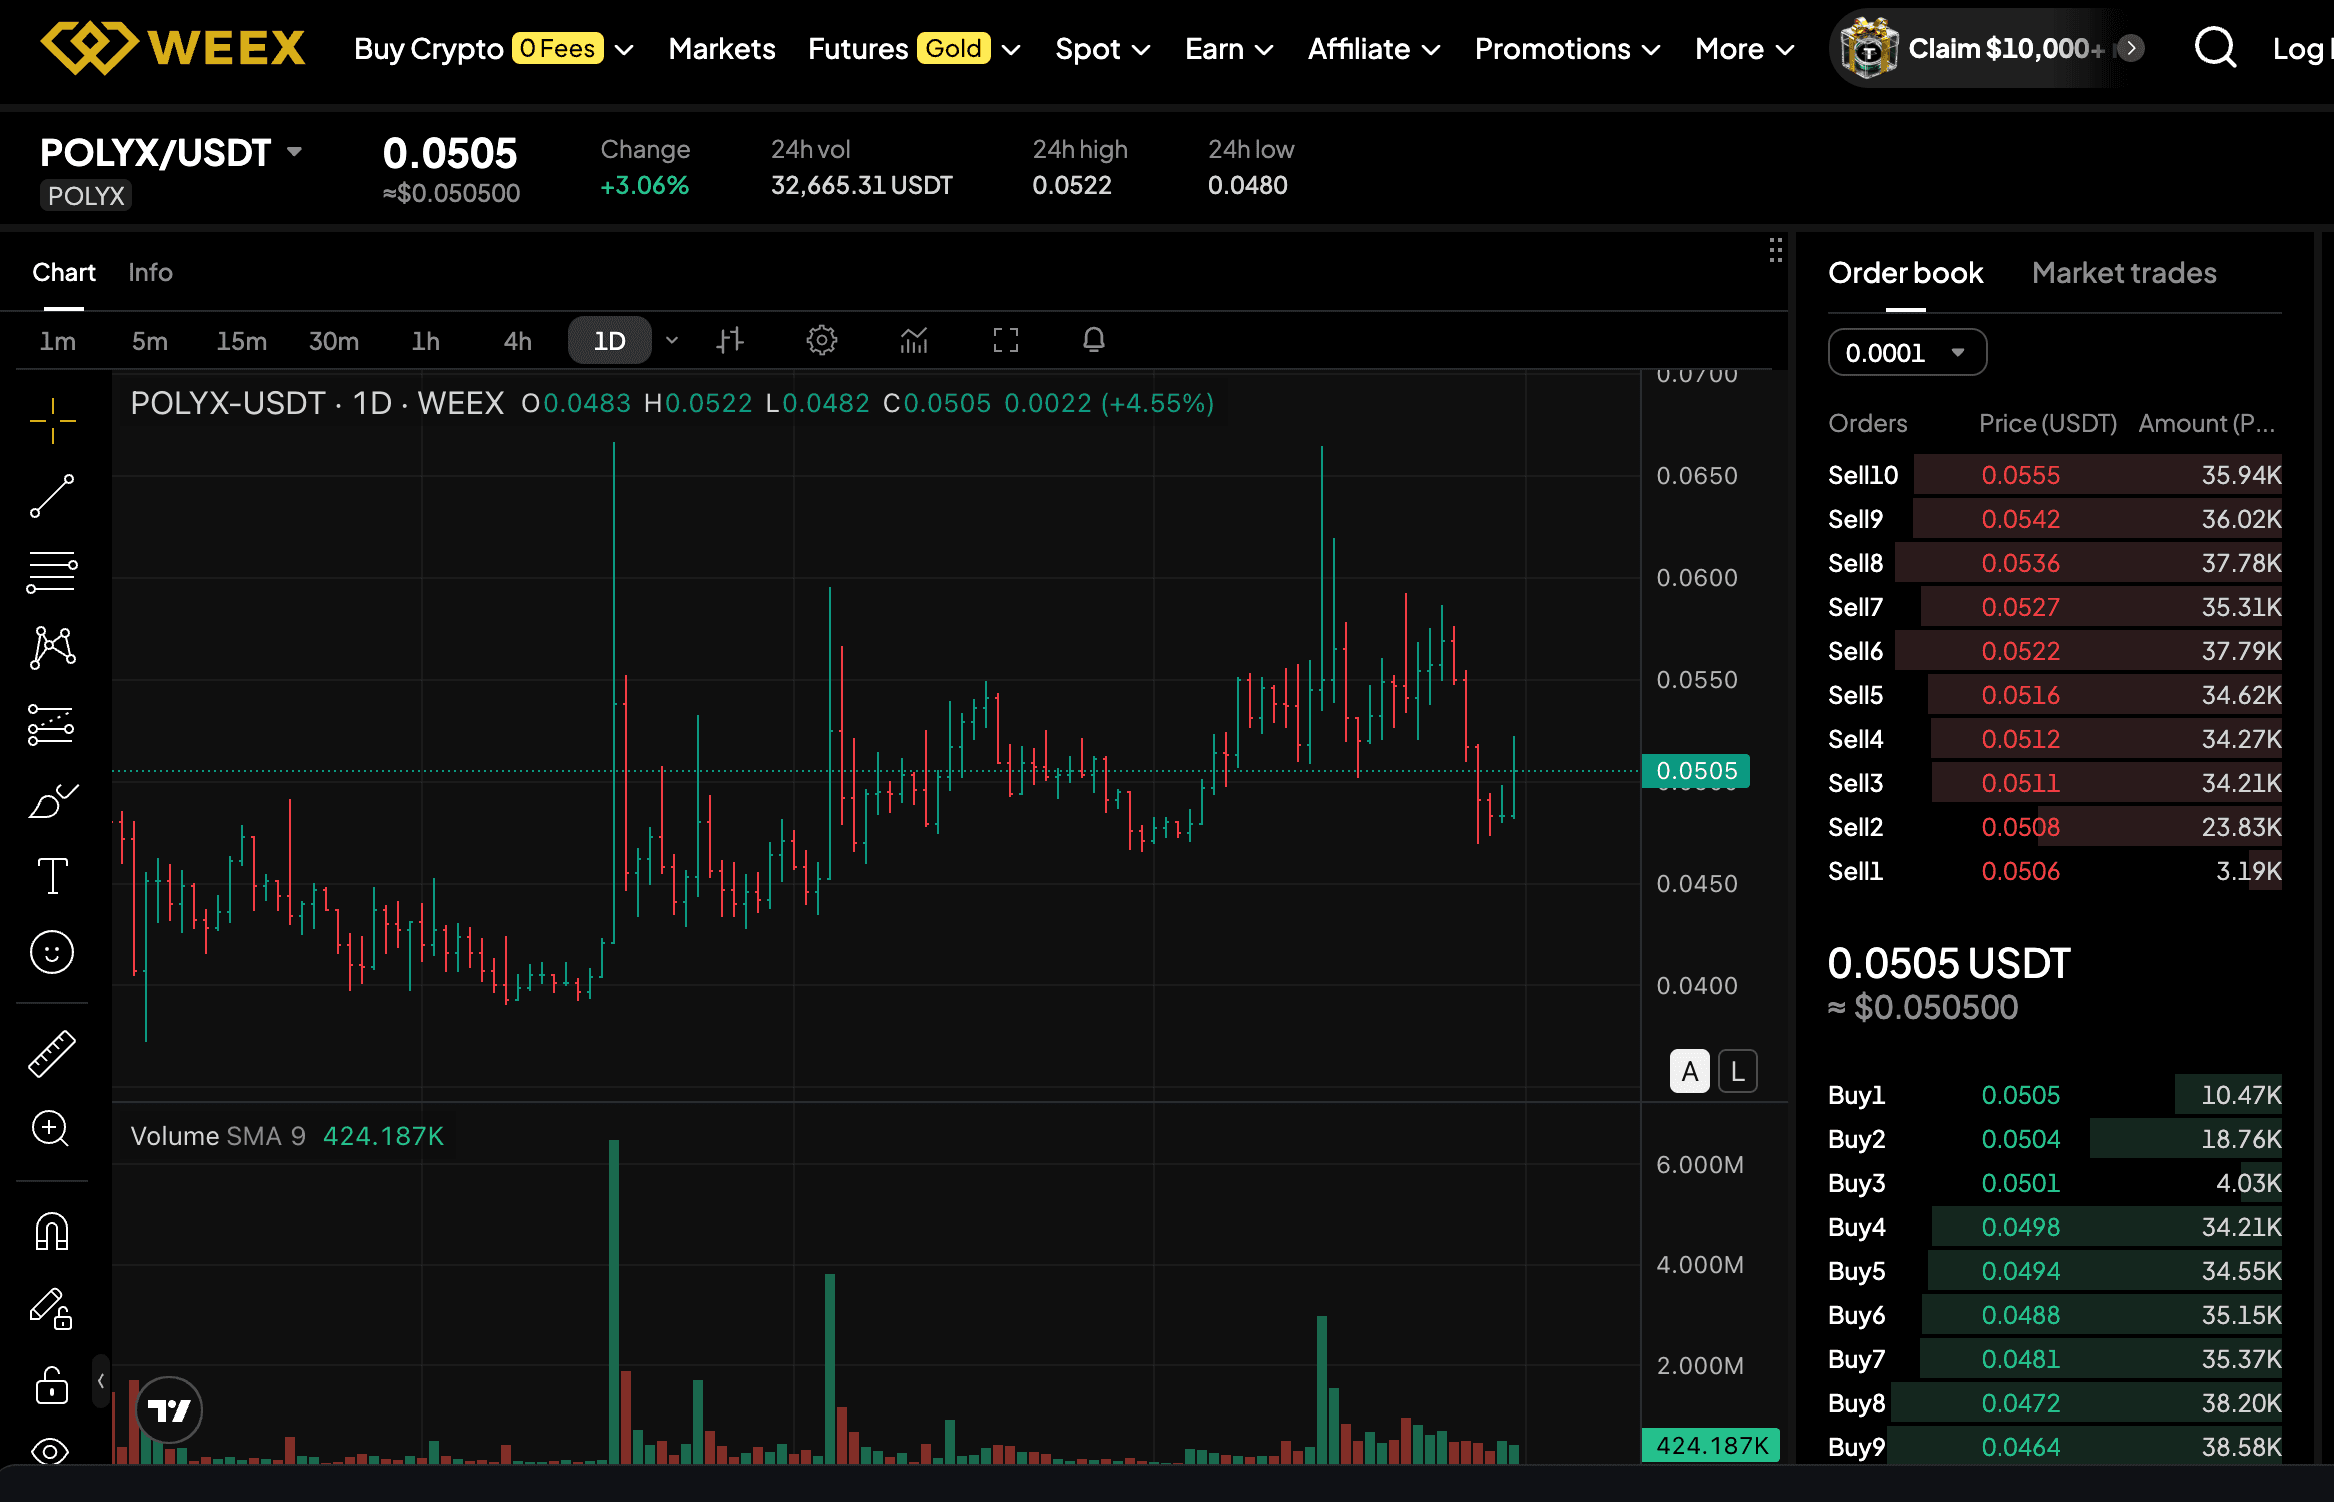This screenshot has width=2334, height=1502.
Task: Open the indicators menu
Action: click(914, 340)
